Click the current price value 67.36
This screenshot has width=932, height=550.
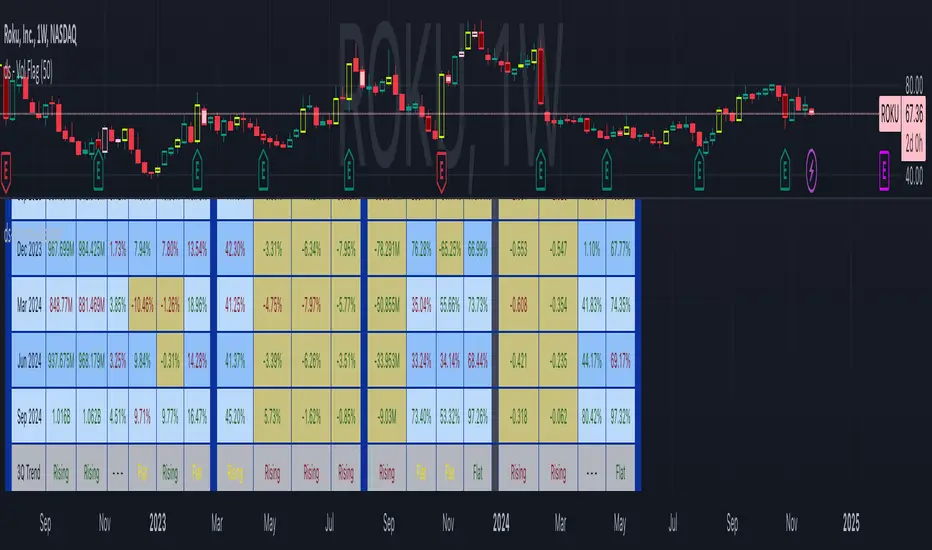(914, 113)
